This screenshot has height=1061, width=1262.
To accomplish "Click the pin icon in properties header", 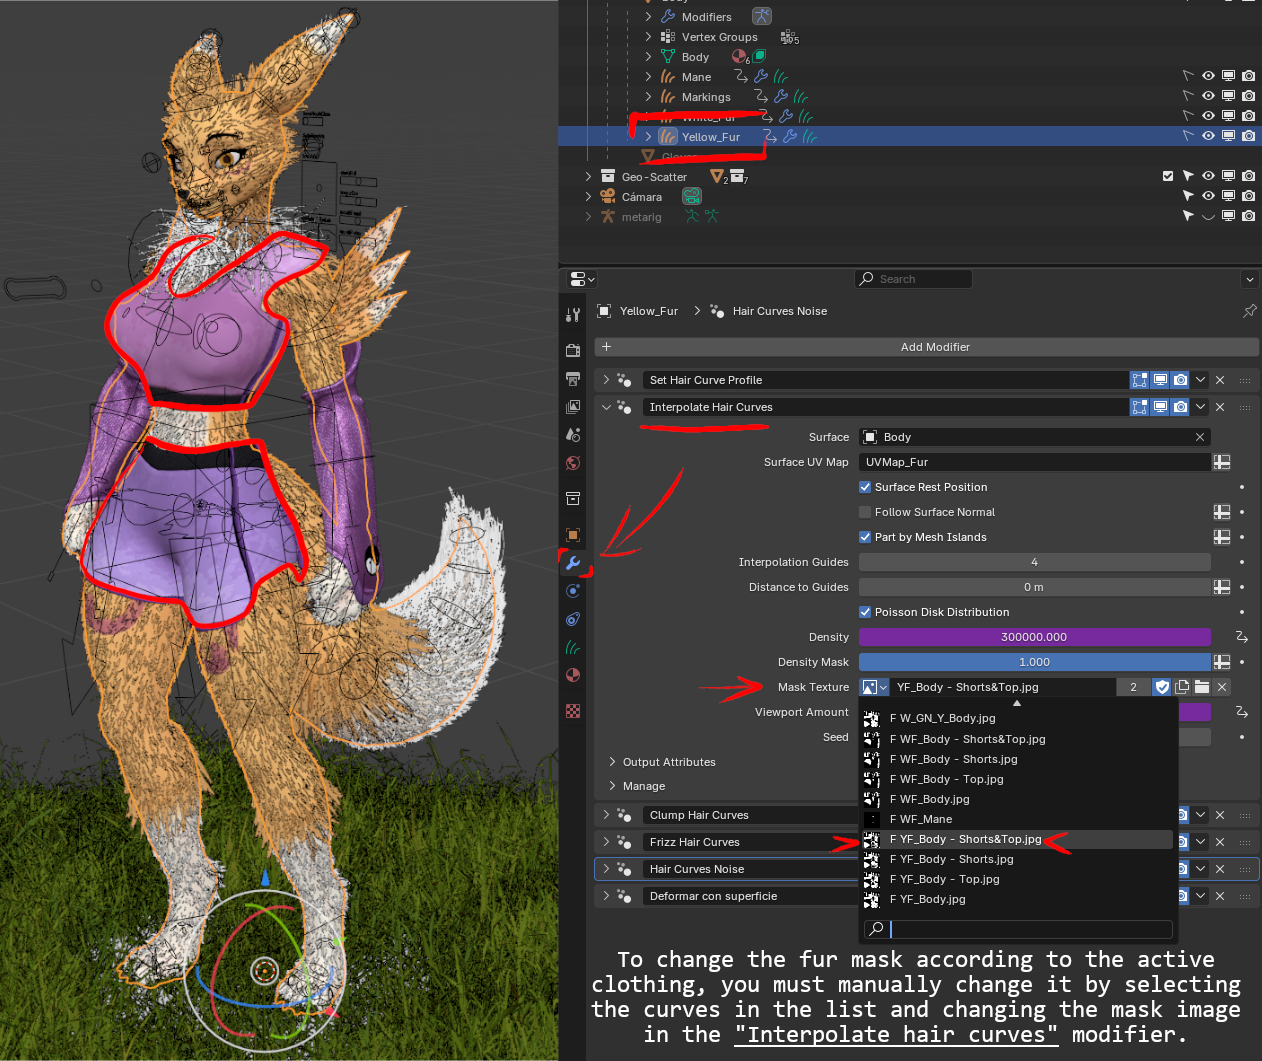I will [1249, 311].
